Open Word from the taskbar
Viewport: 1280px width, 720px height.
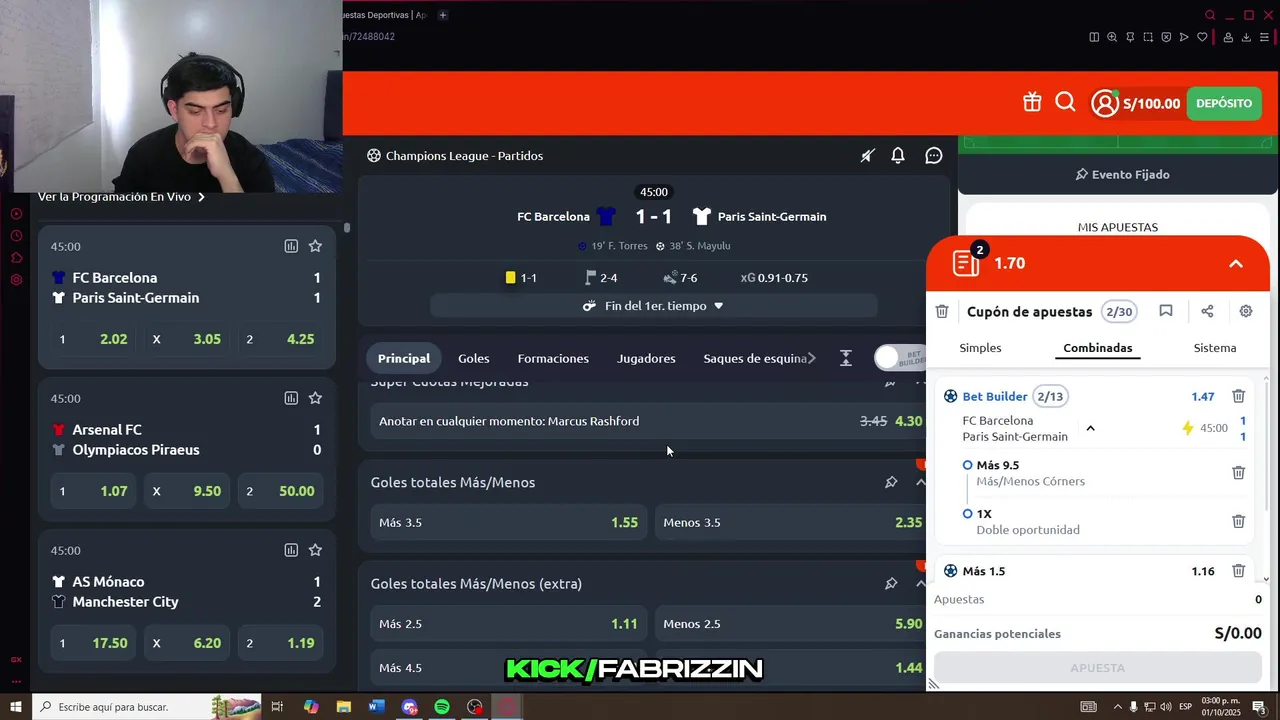point(376,707)
